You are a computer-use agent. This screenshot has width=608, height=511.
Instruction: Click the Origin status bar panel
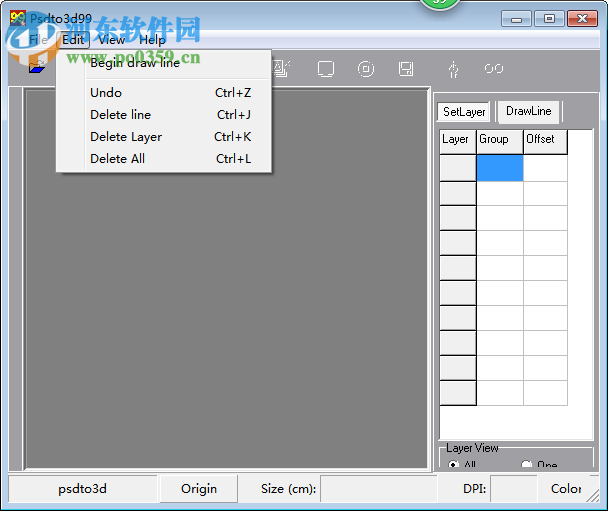(x=199, y=489)
